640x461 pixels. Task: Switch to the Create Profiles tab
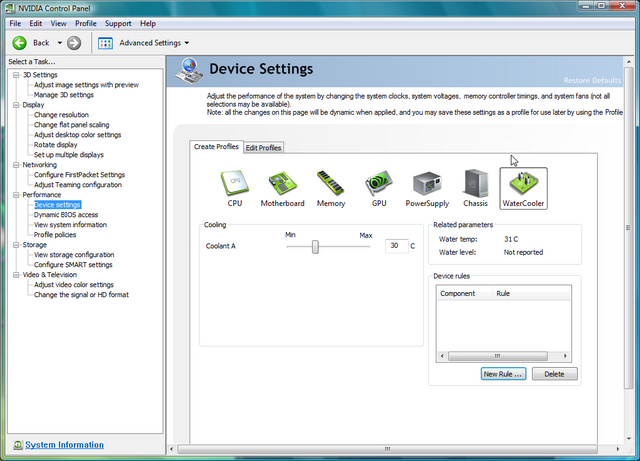point(216,147)
